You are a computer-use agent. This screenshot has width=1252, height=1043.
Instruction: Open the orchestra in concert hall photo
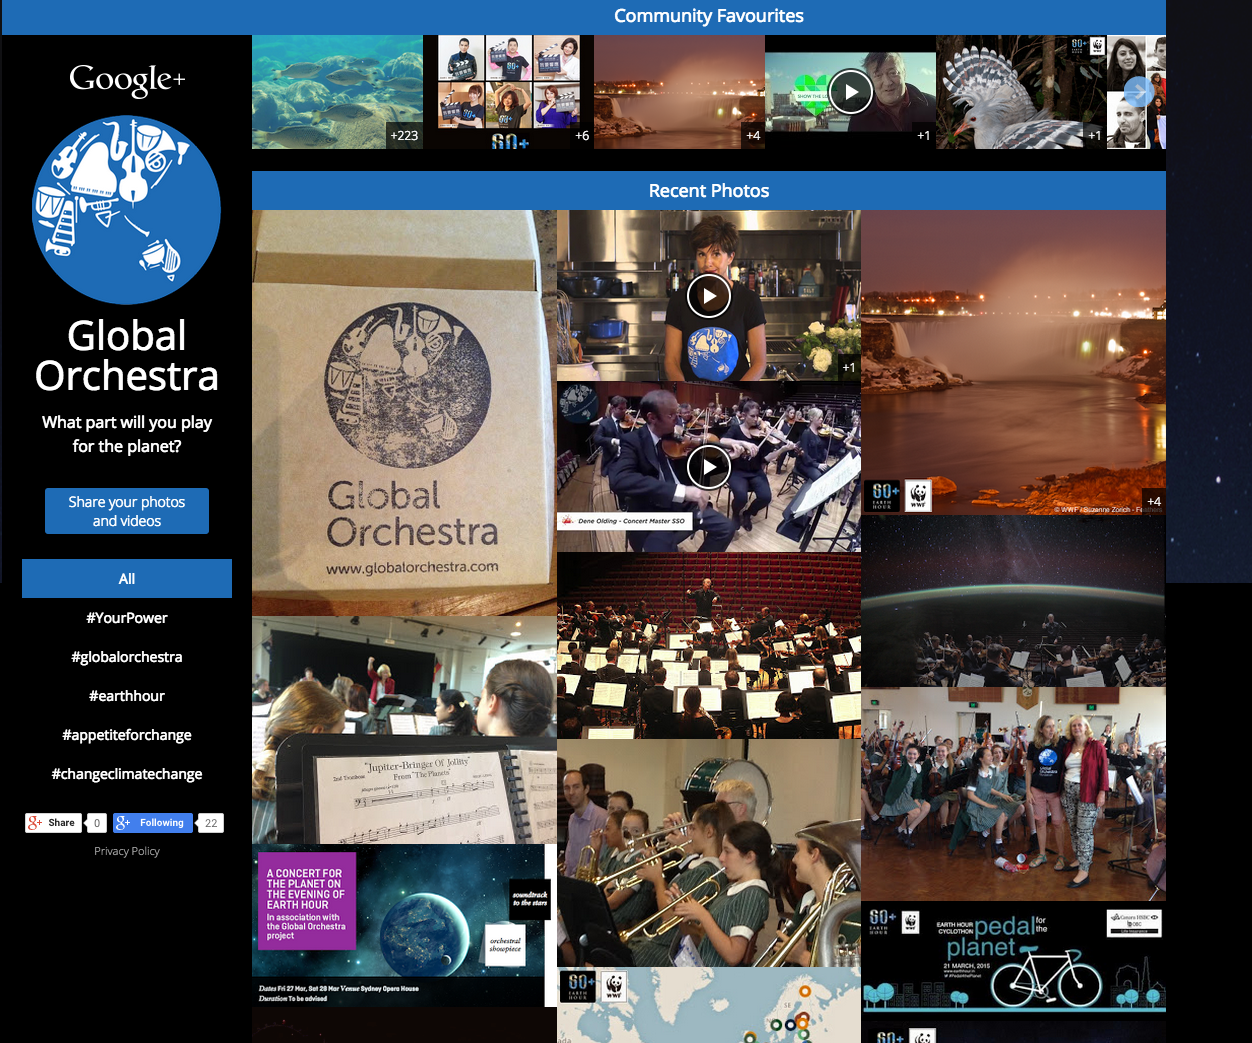709,646
